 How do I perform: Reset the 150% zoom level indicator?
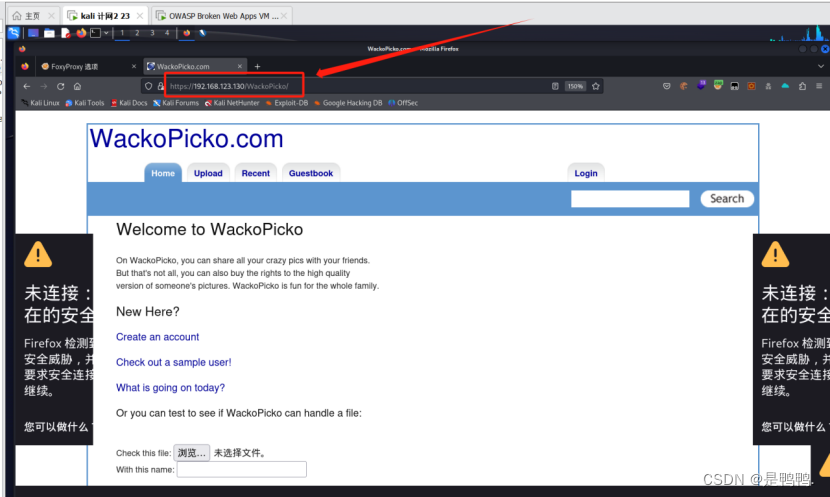(575, 86)
